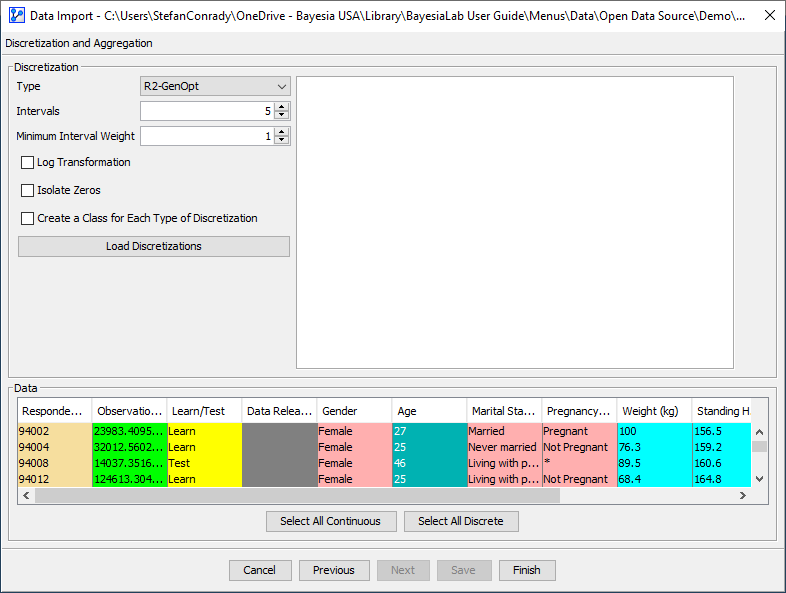The image size is (786, 593).
Task: Toggle the Isolate Zeros checkbox
Action: (x=28, y=190)
